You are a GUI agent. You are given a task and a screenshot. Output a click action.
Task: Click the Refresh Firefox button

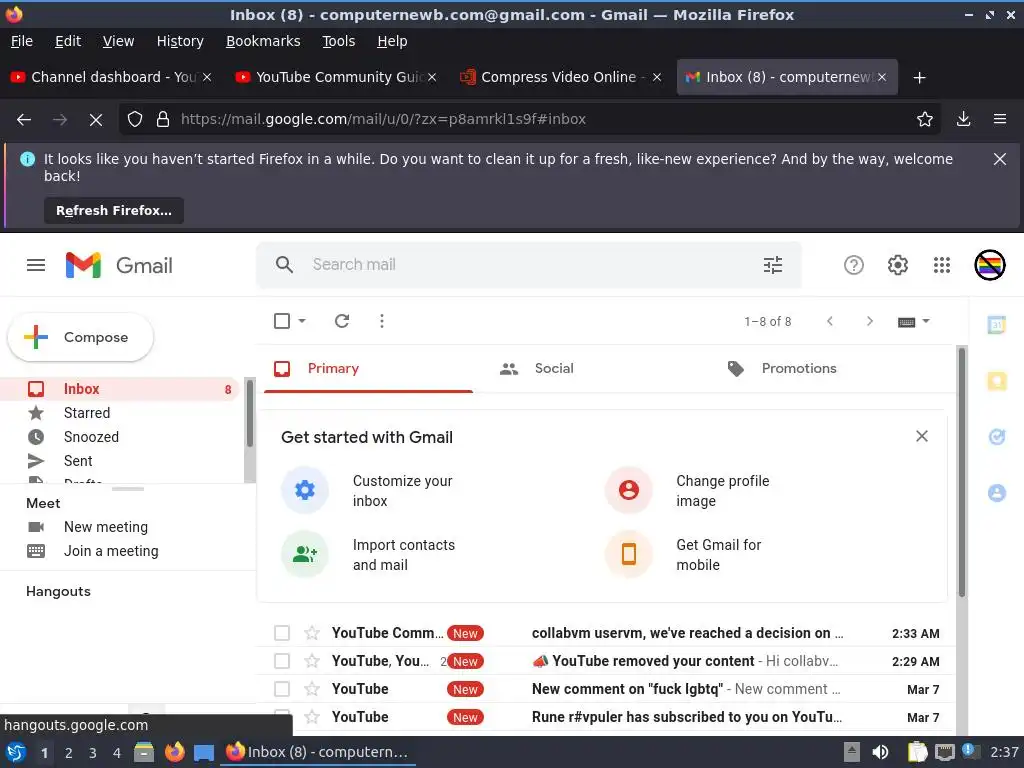[114, 210]
